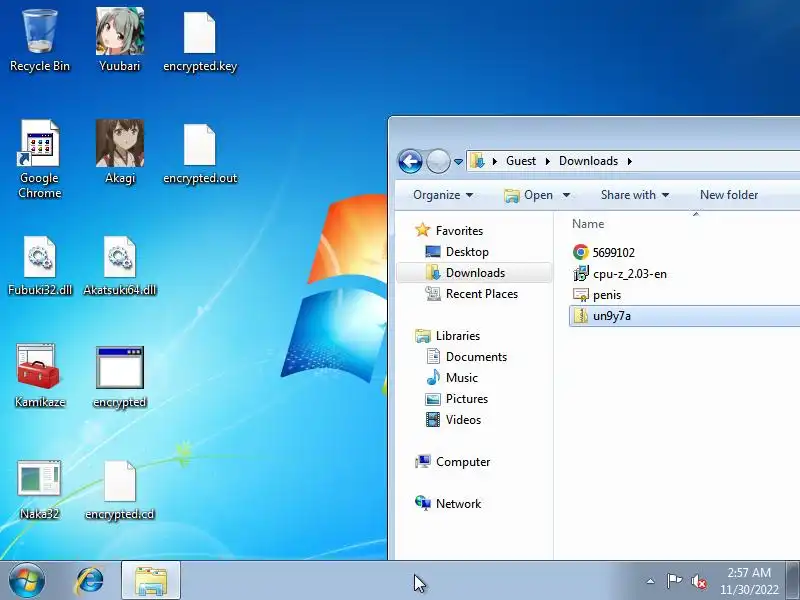Select the penis certificate file
The width and height of the screenshot is (800, 600).
(597, 294)
